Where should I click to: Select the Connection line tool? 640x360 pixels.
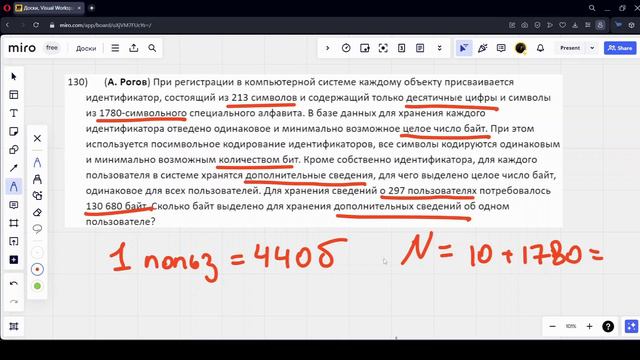[13, 168]
